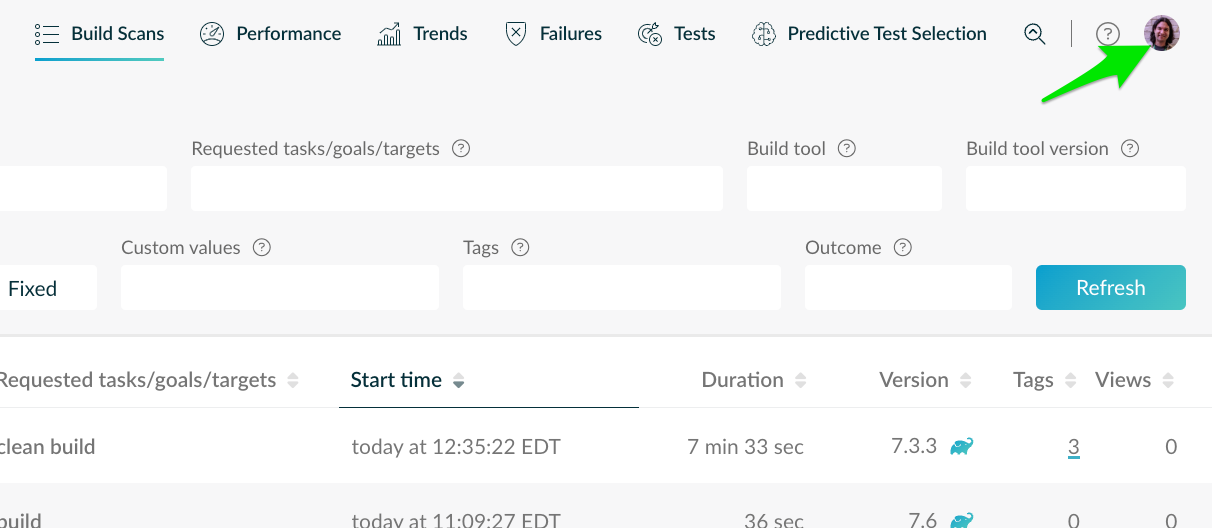1212x528 pixels.
Task: Switch to the Performance tab
Action: (270, 34)
